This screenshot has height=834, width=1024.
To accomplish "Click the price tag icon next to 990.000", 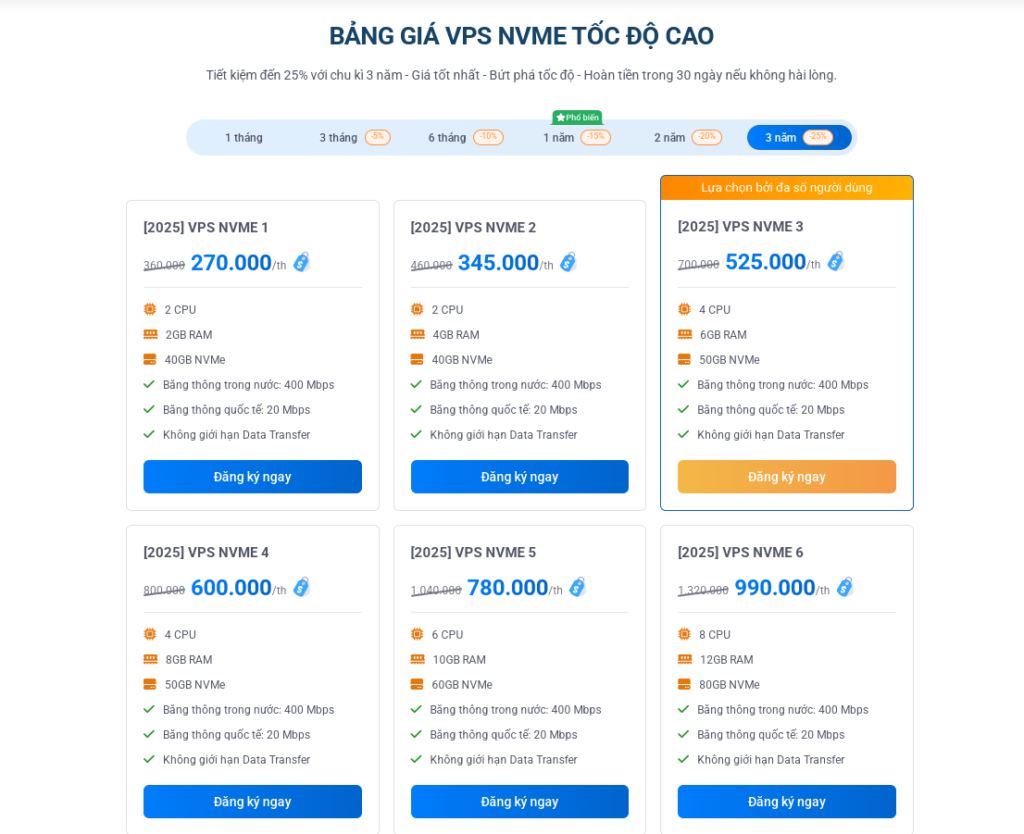I will 844,587.
